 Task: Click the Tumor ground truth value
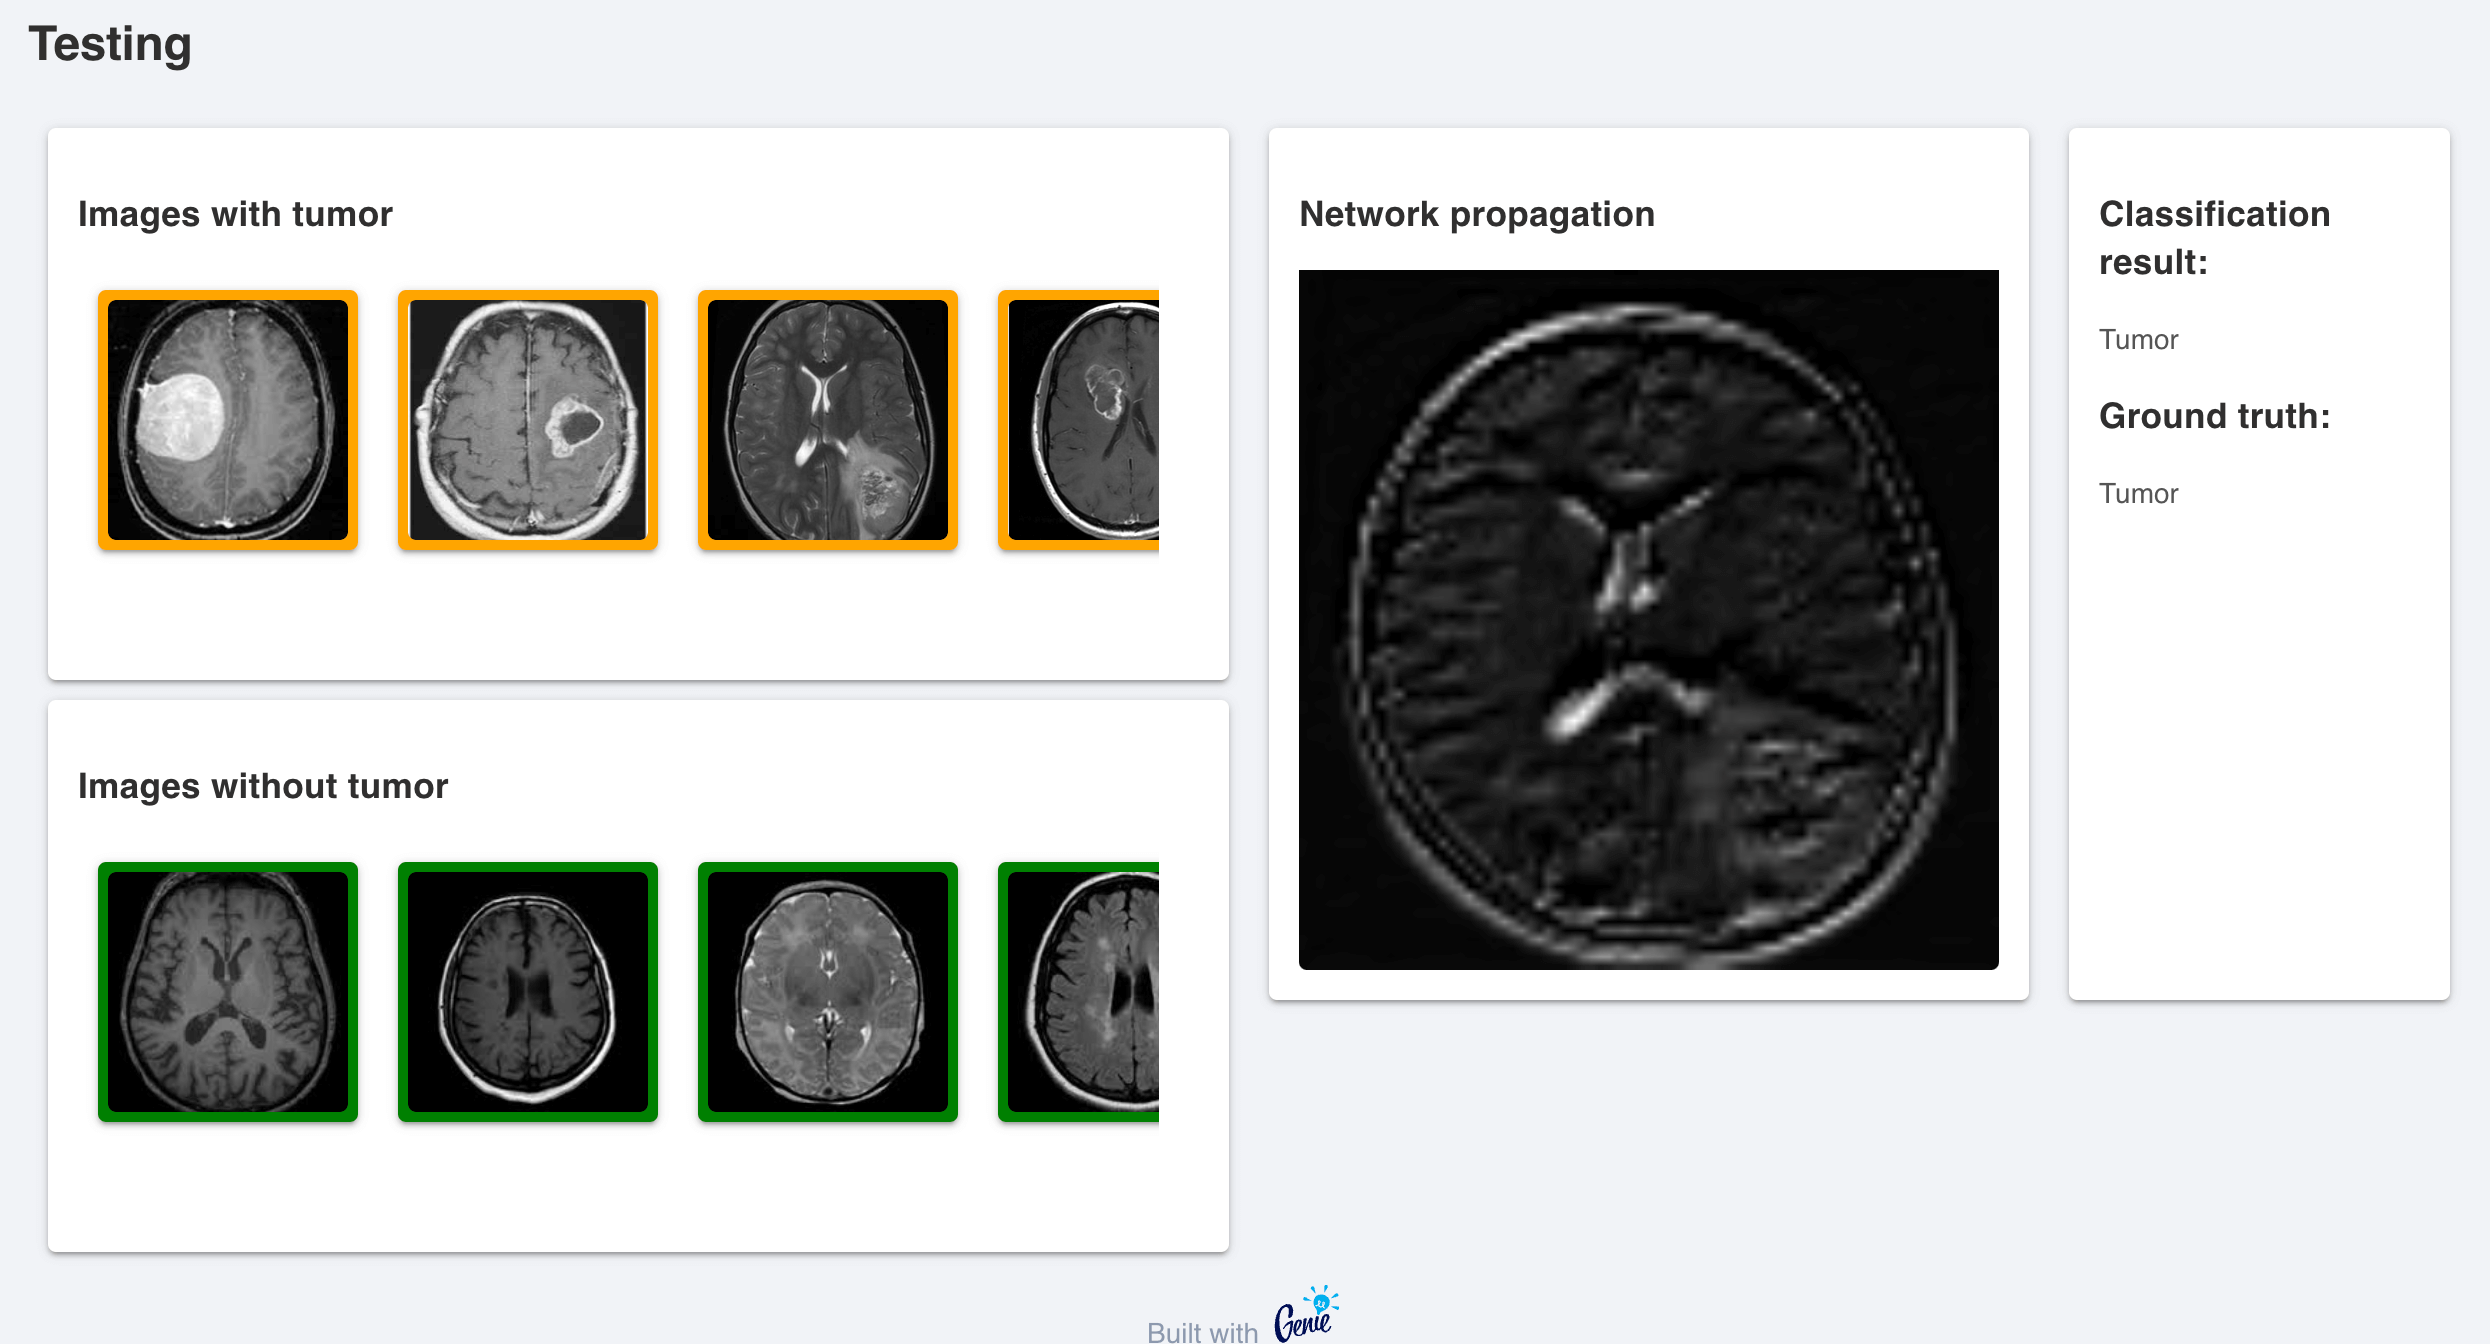(2138, 494)
